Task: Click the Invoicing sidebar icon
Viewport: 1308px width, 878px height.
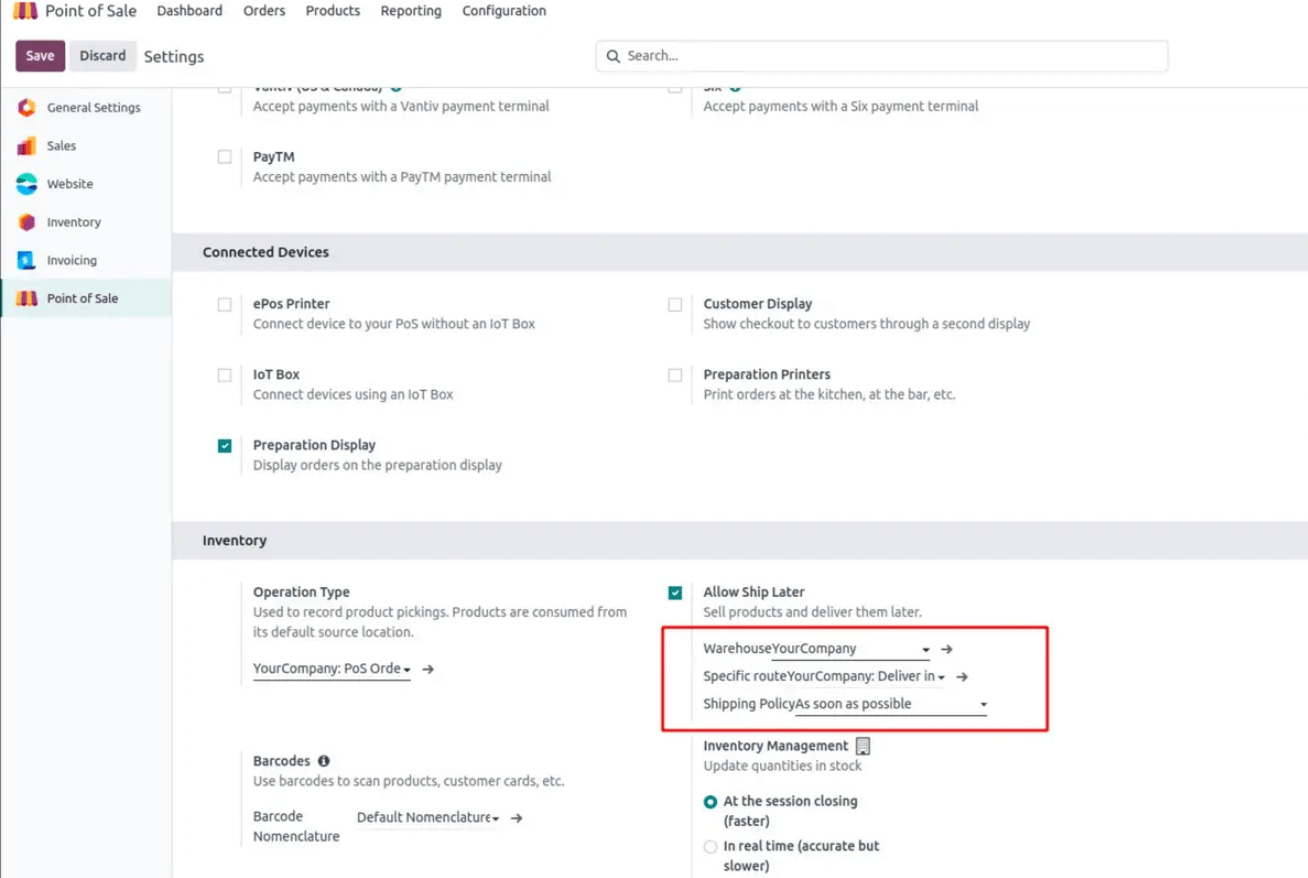Action: (27, 260)
